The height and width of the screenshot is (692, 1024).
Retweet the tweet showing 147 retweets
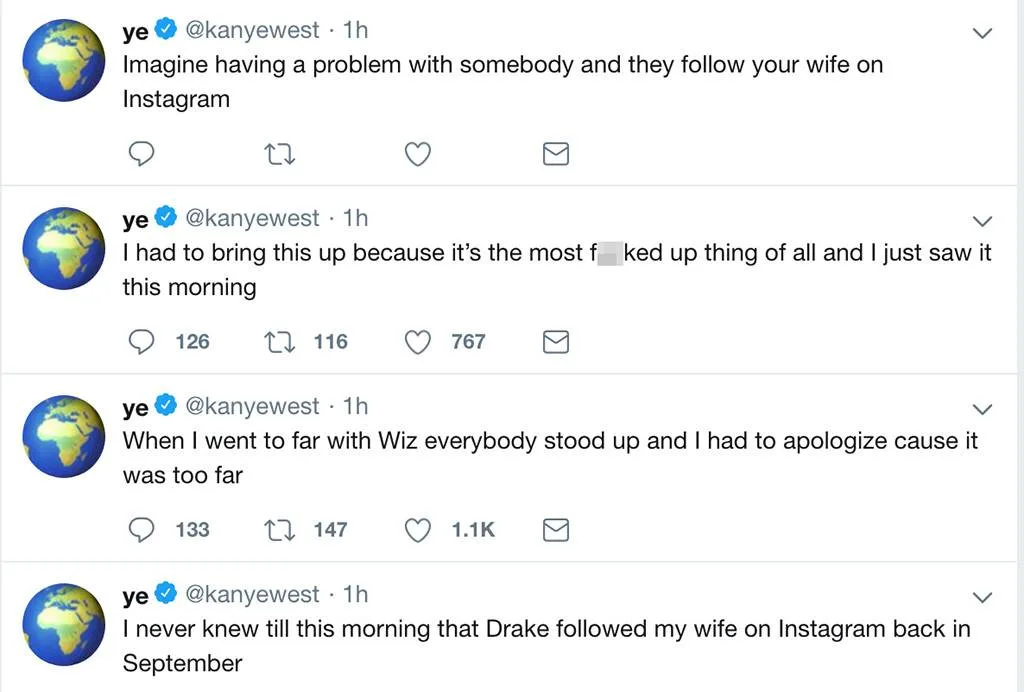click(x=275, y=530)
